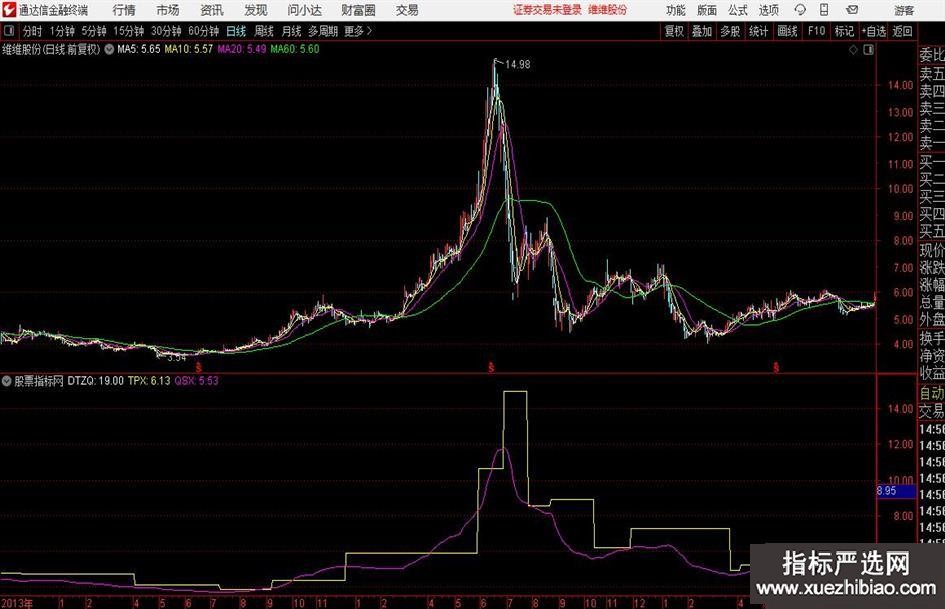The height and width of the screenshot is (609, 945).
Task: Click the red marker below the June peak
Action: tap(491, 367)
